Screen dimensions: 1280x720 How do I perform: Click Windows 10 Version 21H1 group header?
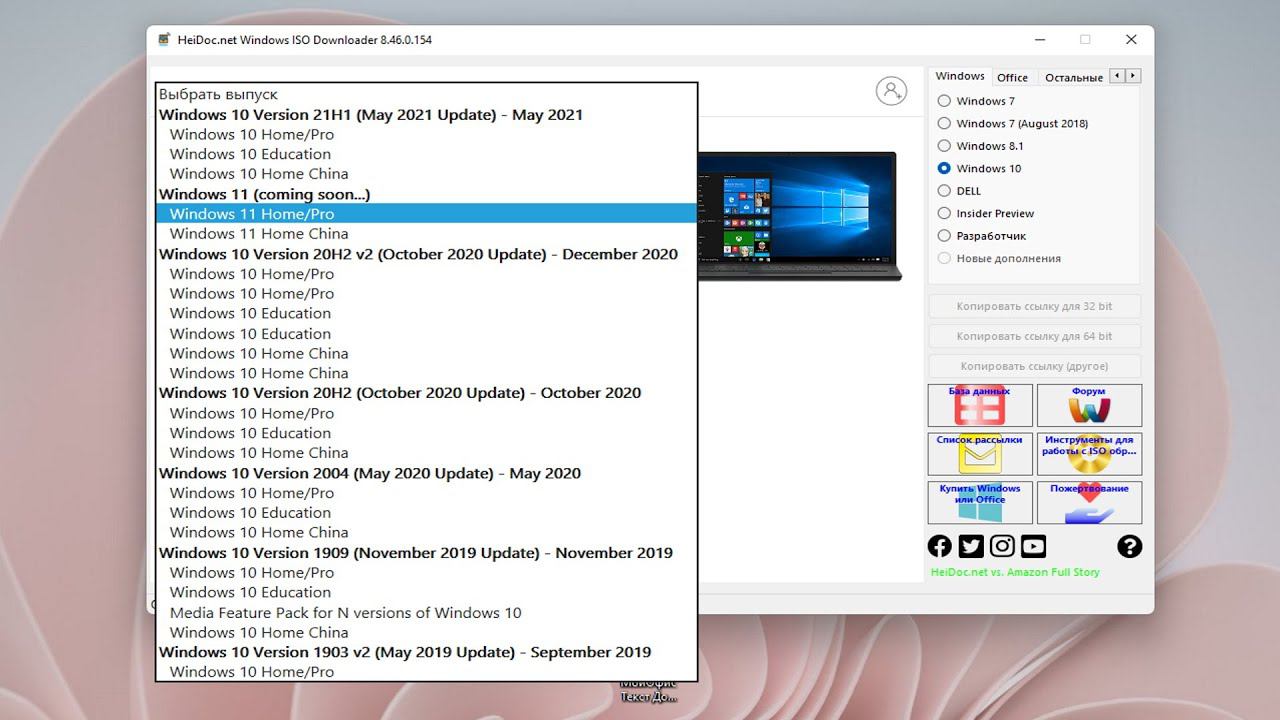pos(426,114)
